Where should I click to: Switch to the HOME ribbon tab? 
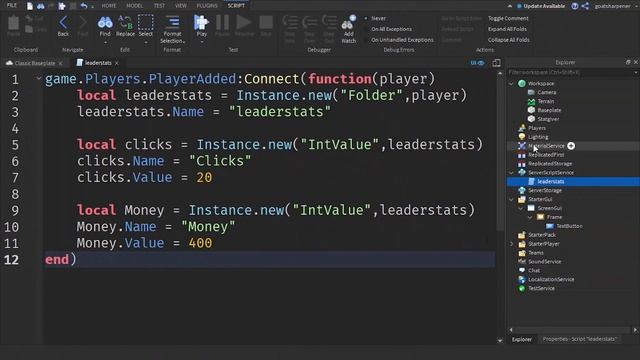(x=109, y=6)
